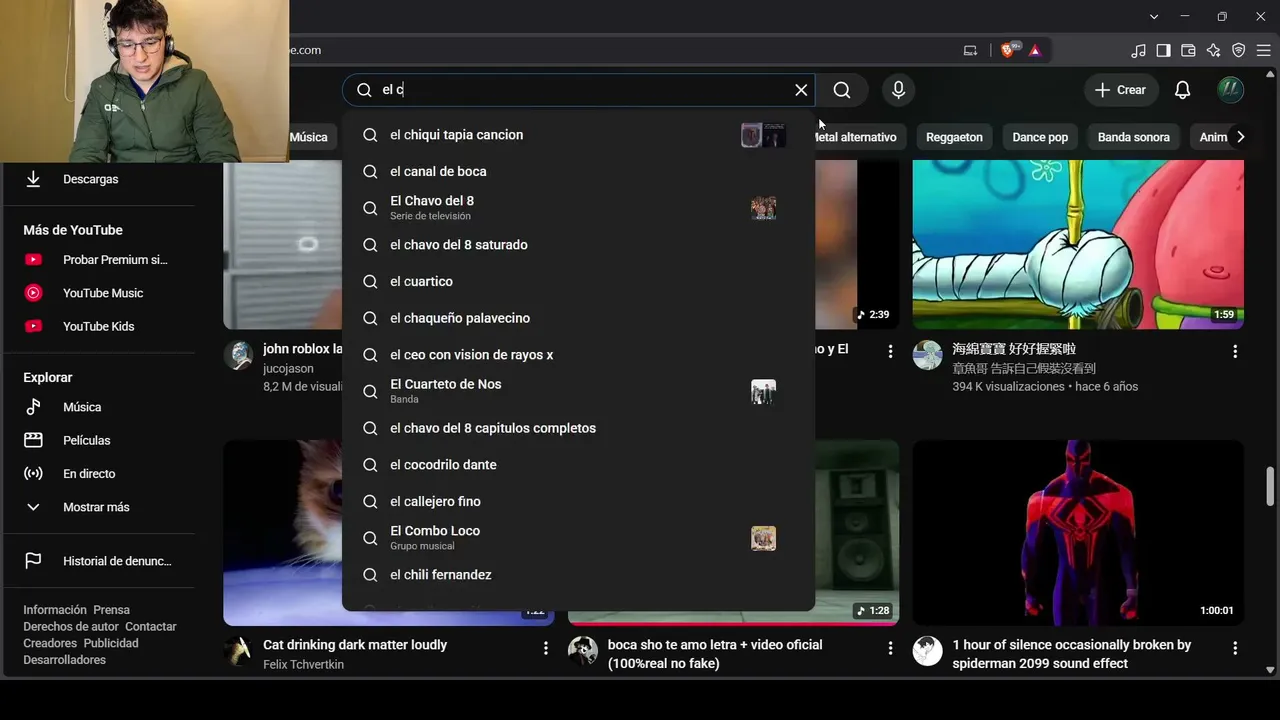Open the browser tab search chevron
This screenshot has width=1280, height=720.
pos(1154,16)
